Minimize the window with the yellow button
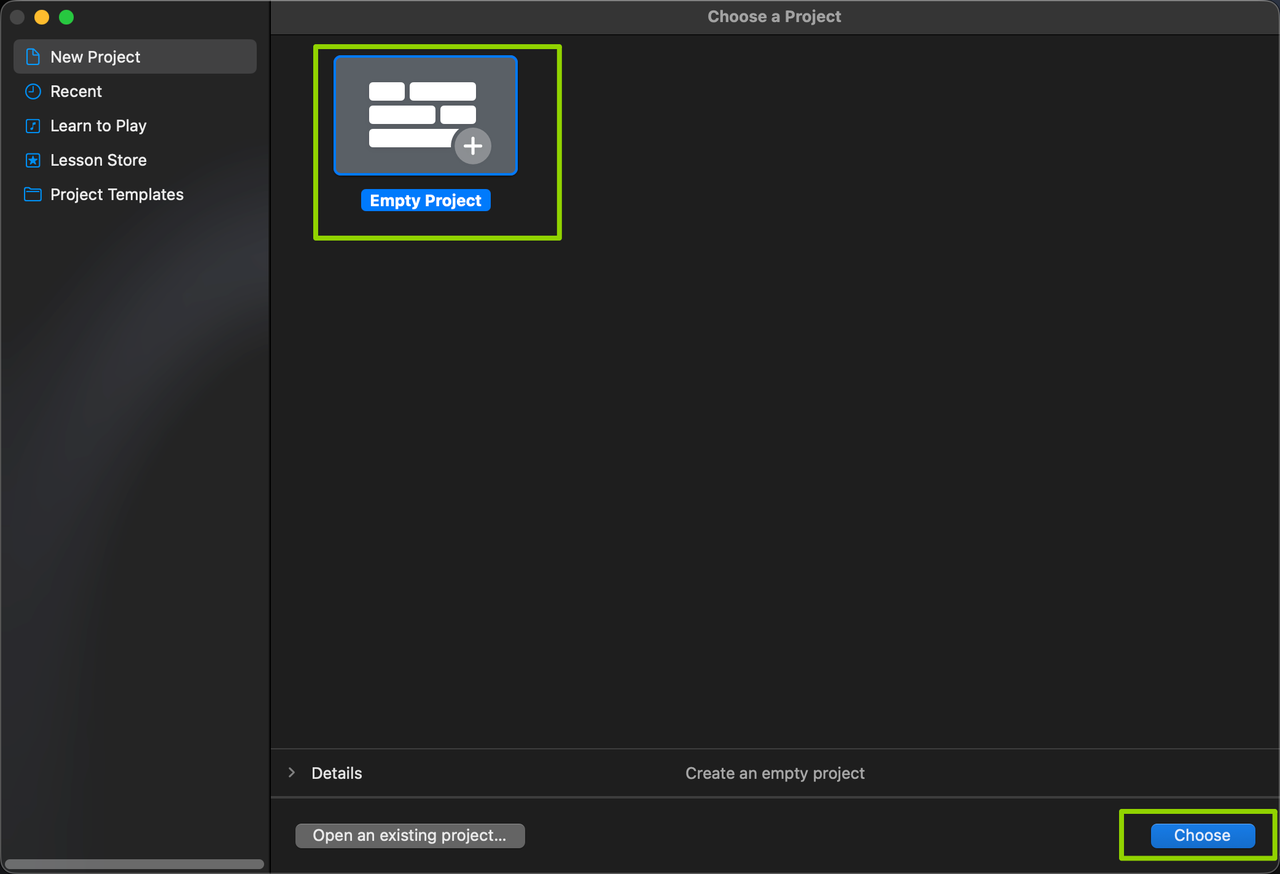Image resolution: width=1280 pixels, height=874 pixels. [42, 17]
